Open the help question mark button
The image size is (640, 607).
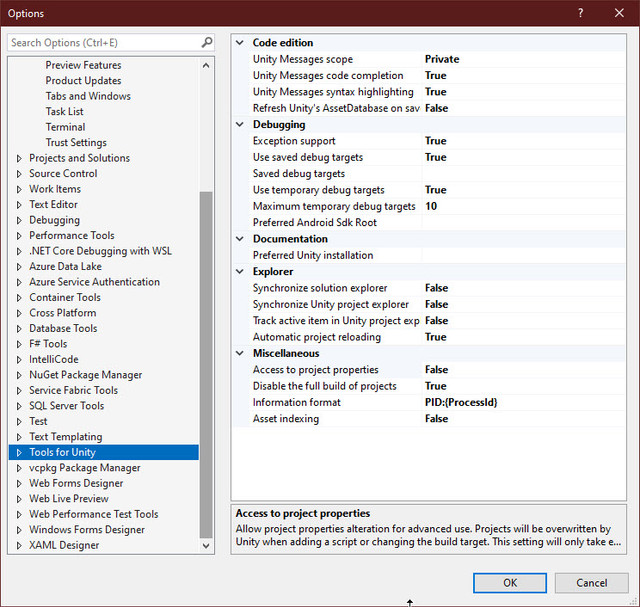pos(580,13)
